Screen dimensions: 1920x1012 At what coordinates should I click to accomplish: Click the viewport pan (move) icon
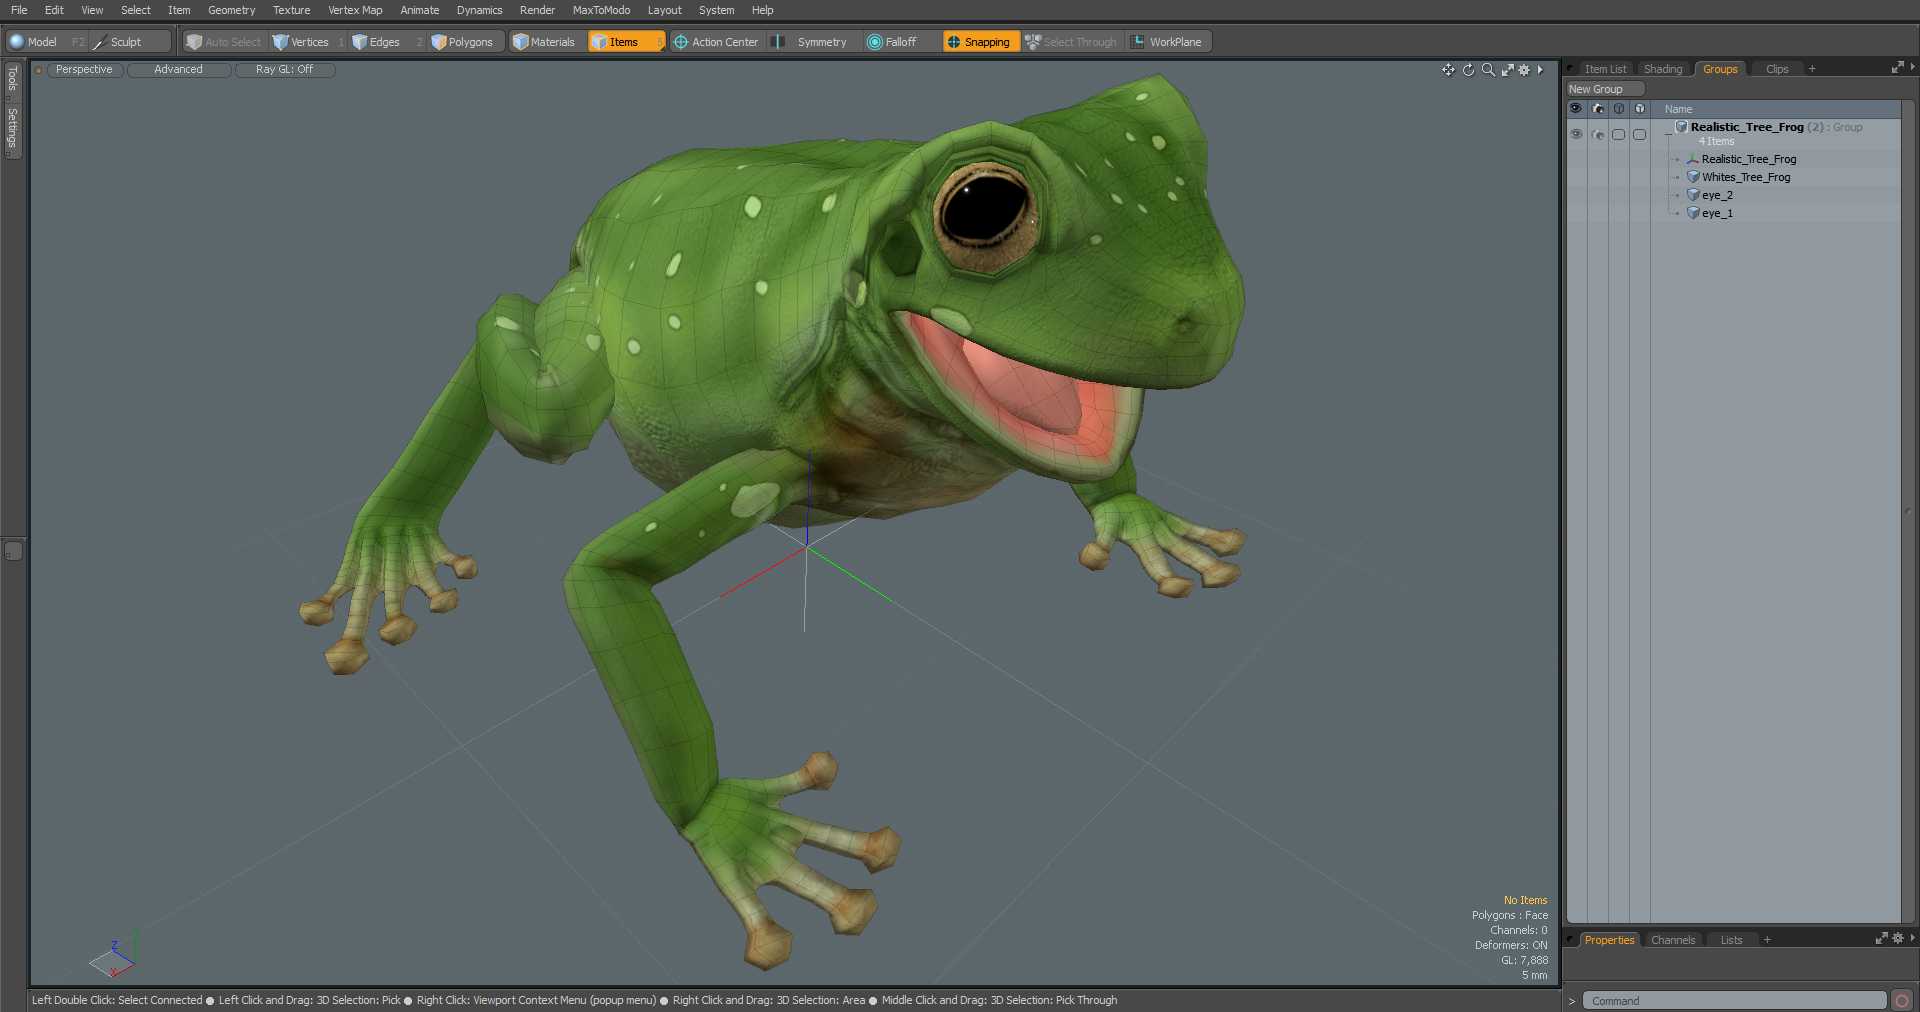(x=1448, y=70)
